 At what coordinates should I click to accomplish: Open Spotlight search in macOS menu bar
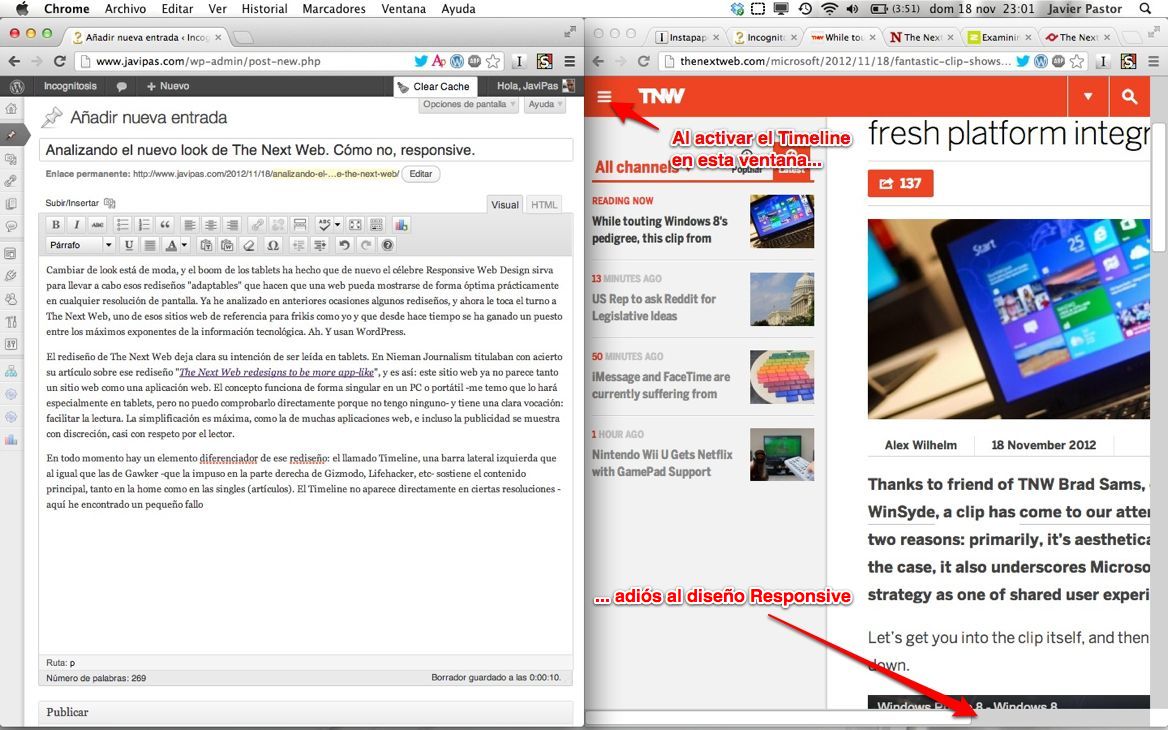pyautogui.click(x=1146, y=9)
